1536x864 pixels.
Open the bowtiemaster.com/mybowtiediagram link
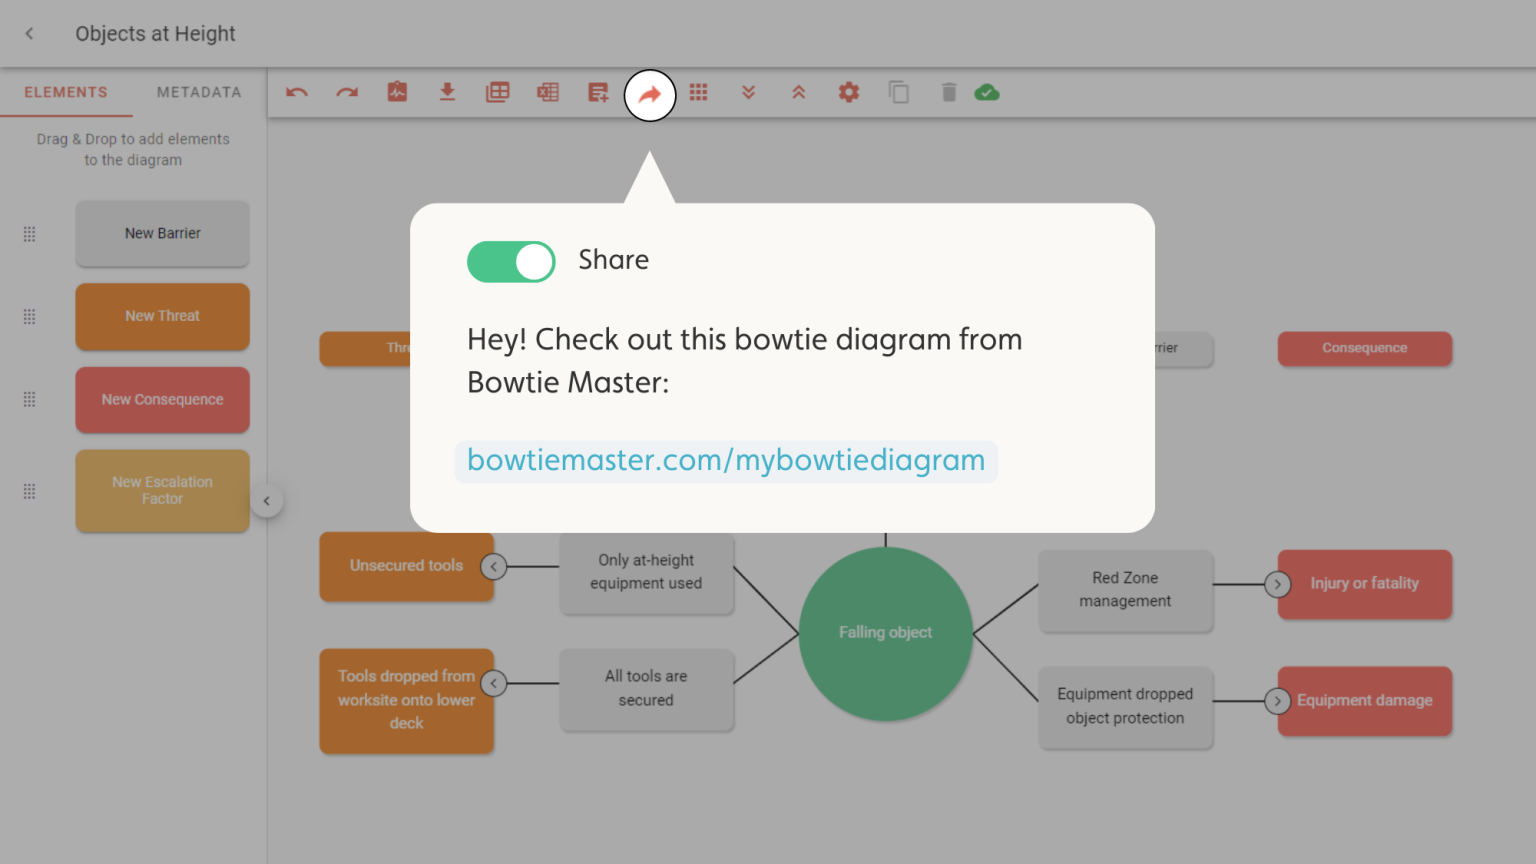(x=726, y=461)
